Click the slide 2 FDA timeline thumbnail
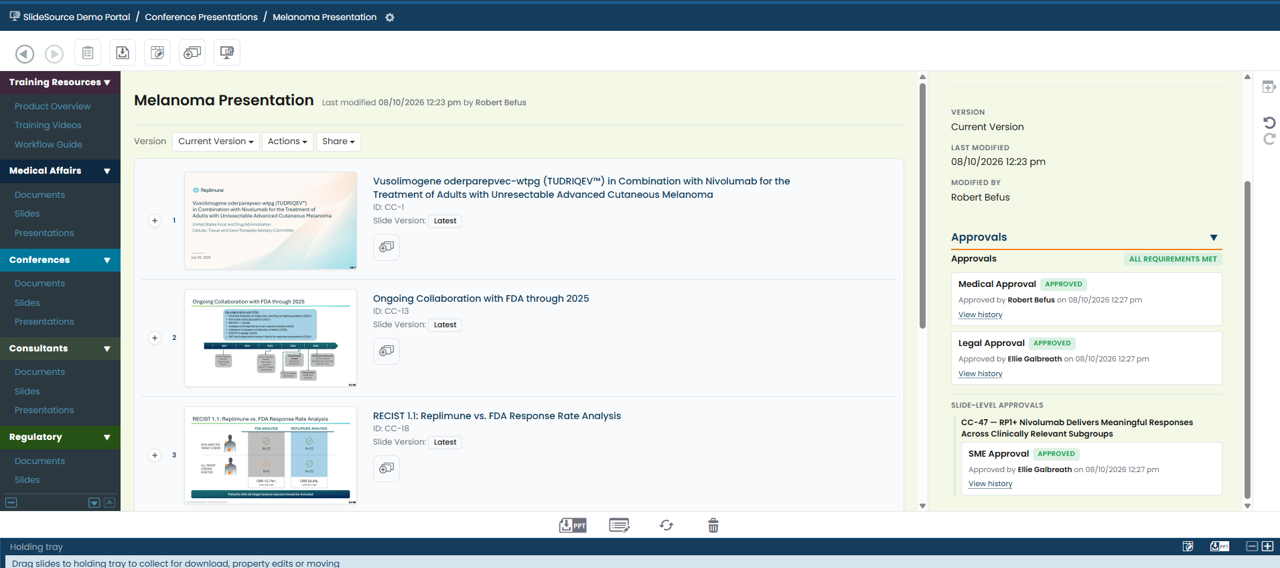 (x=271, y=338)
